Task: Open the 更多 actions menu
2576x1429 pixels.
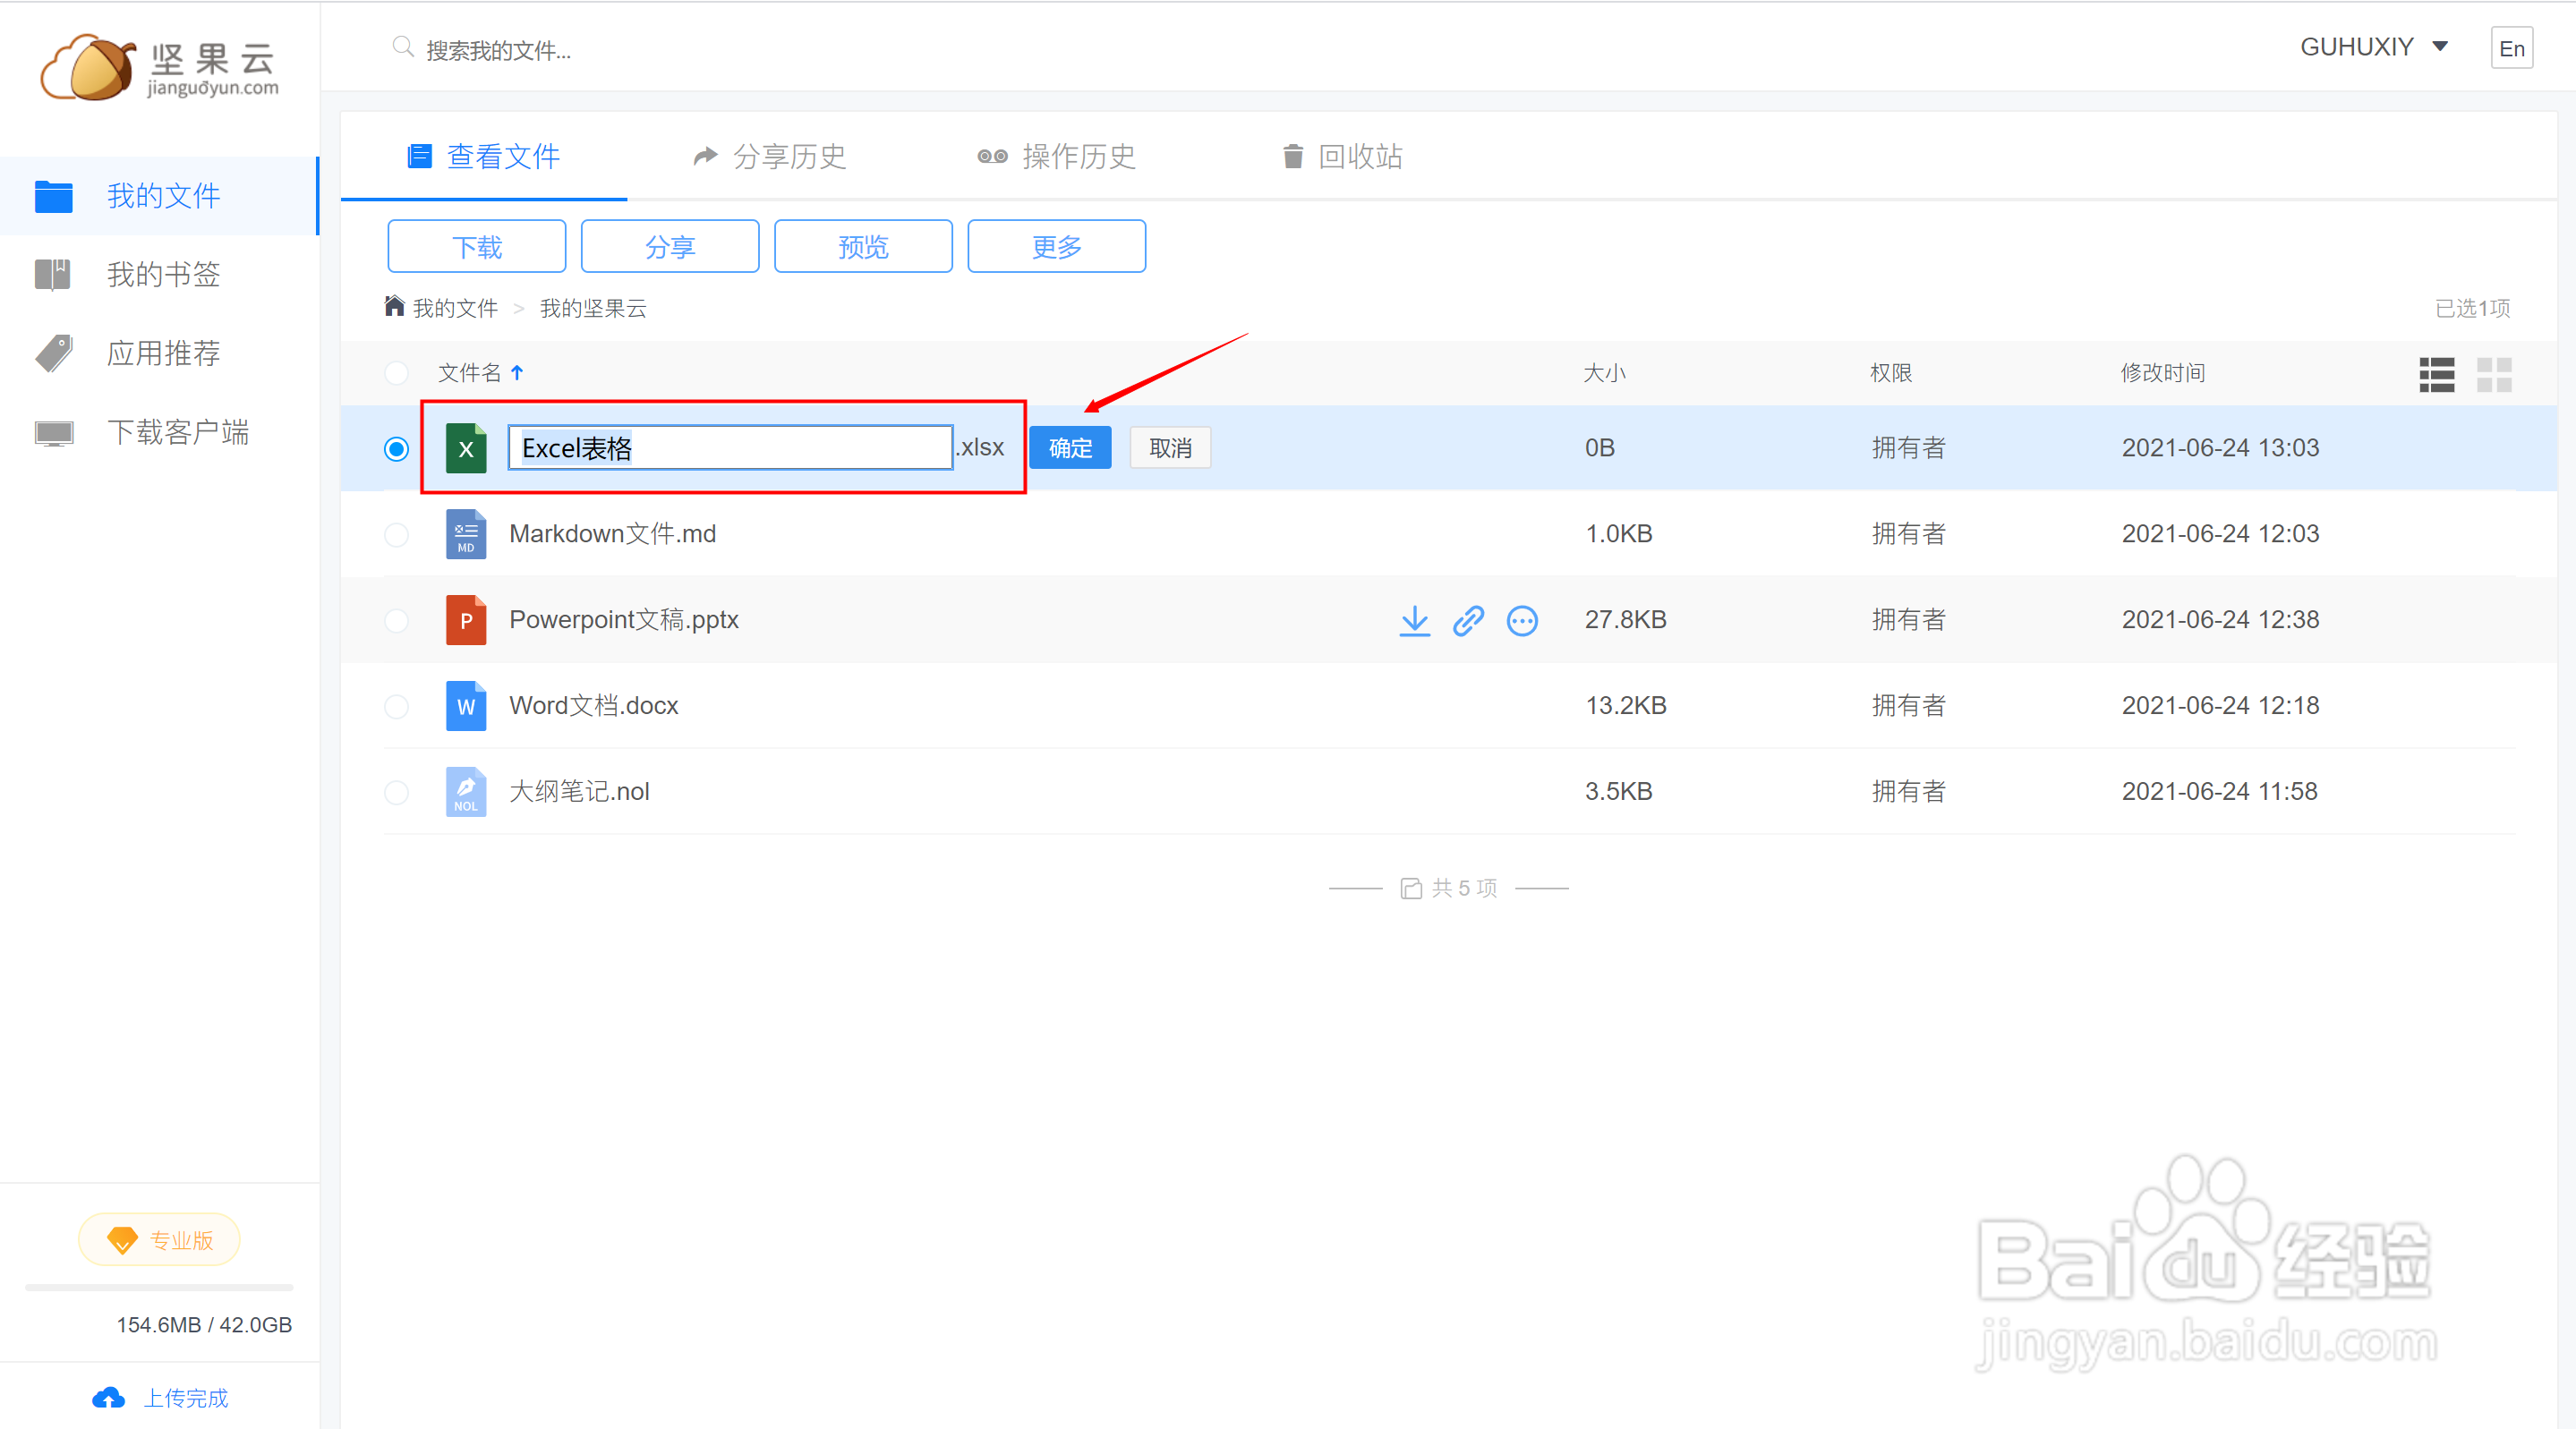Action: [1056, 246]
